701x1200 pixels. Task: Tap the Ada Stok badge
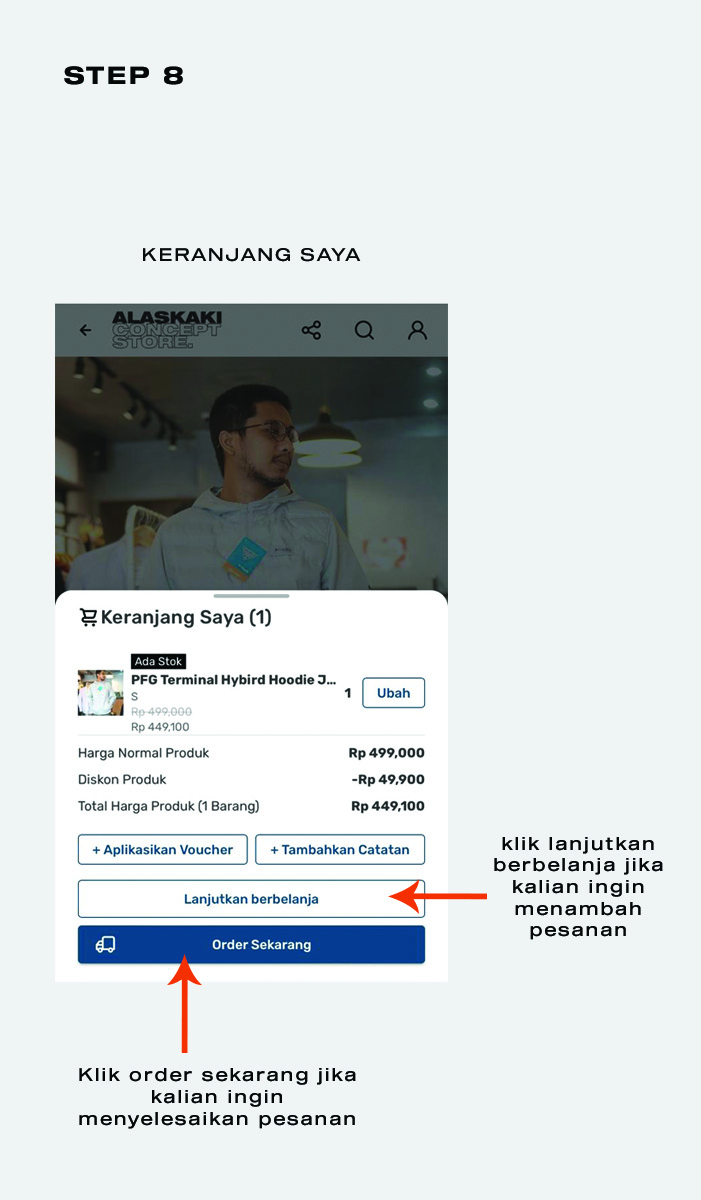159,662
